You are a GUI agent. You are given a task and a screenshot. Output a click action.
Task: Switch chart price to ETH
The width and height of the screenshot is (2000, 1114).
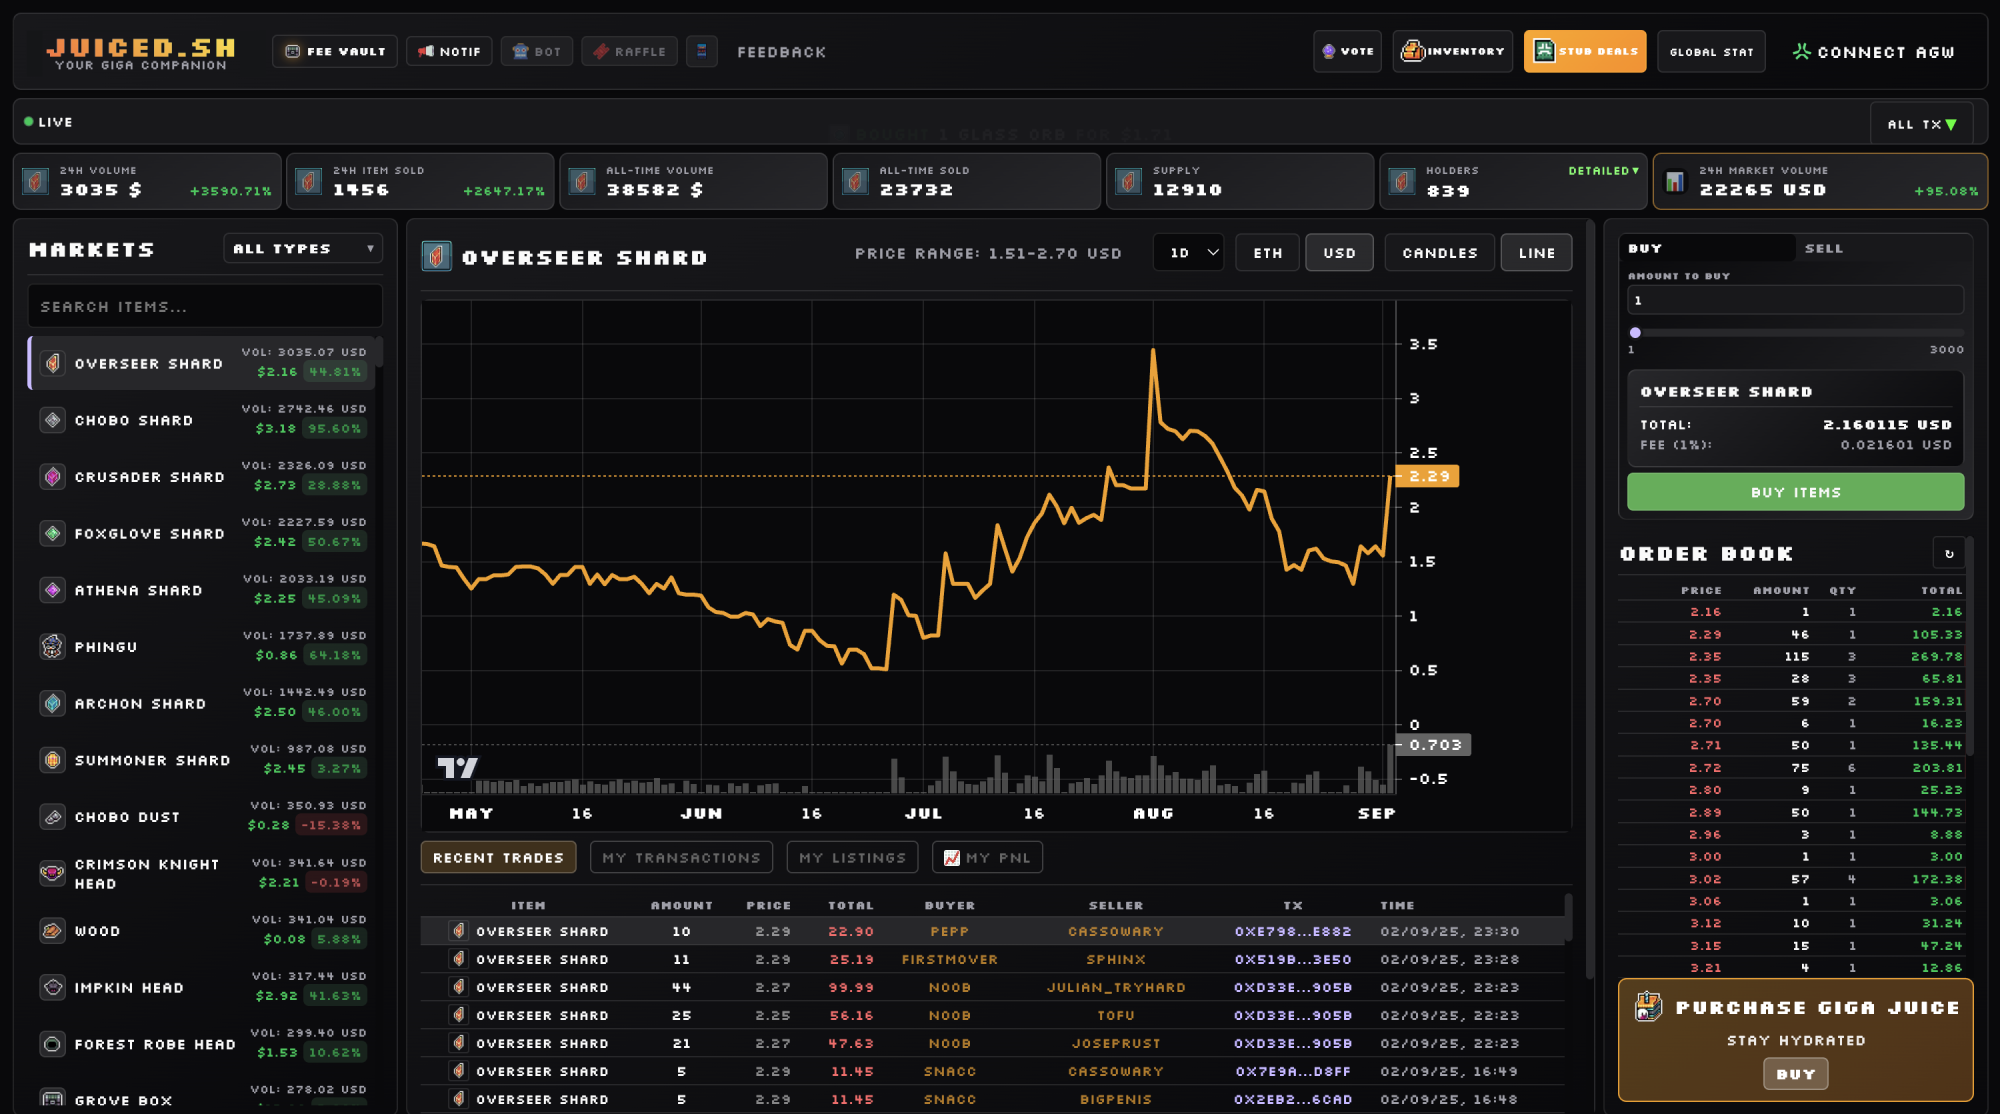(x=1267, y=253)
